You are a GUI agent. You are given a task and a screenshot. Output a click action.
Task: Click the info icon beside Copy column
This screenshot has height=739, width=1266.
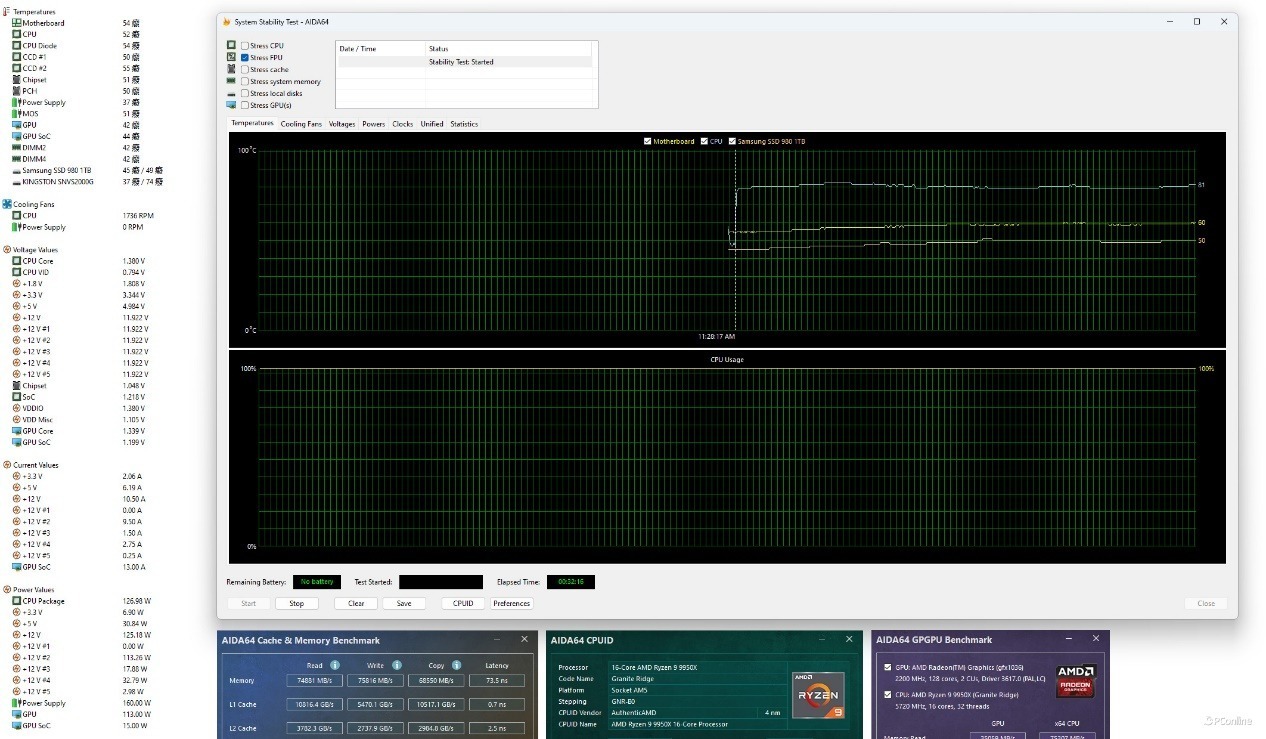pyautogui.click(x=458, y=665)
